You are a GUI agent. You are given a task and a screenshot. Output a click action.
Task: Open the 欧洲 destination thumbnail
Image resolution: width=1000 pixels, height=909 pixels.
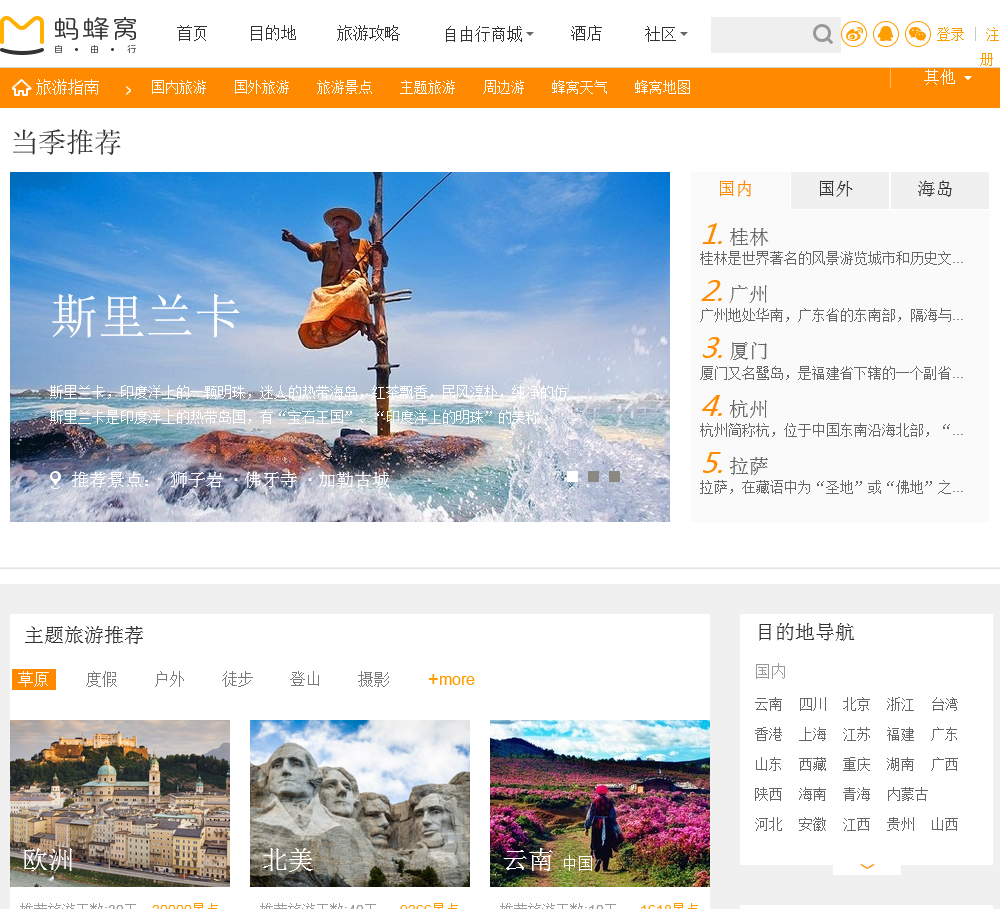point(120,803)
